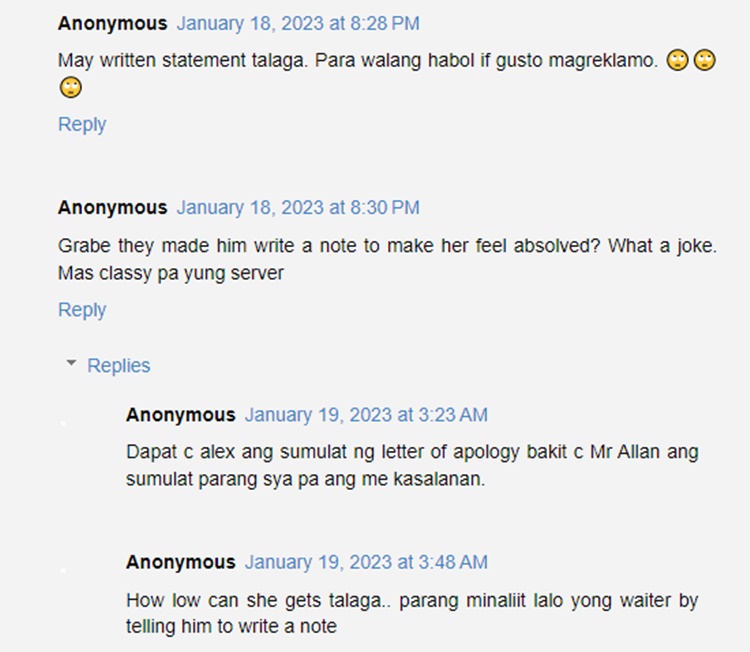Click the Replies label link
750x652 pixels.
(119, 366)
